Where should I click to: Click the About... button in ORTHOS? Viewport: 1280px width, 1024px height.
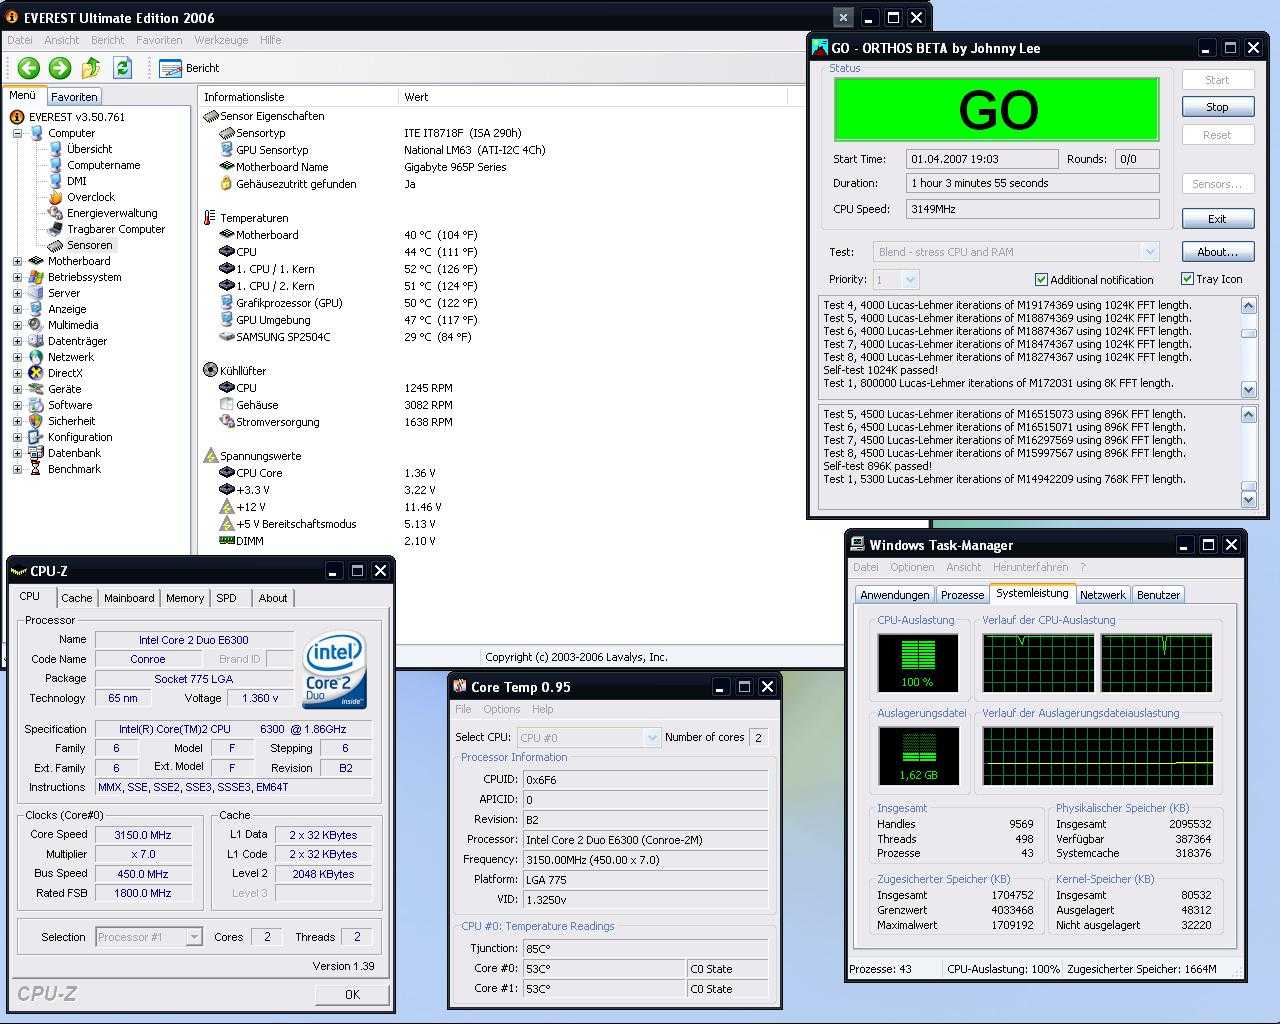click(x=1217, y=252)
